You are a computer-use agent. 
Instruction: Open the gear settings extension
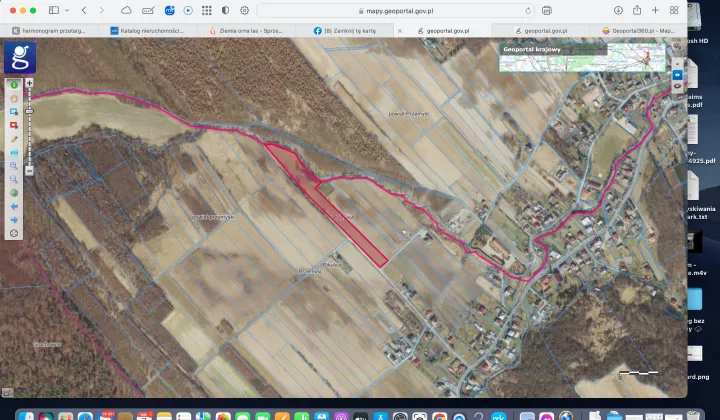coord(244,11)
